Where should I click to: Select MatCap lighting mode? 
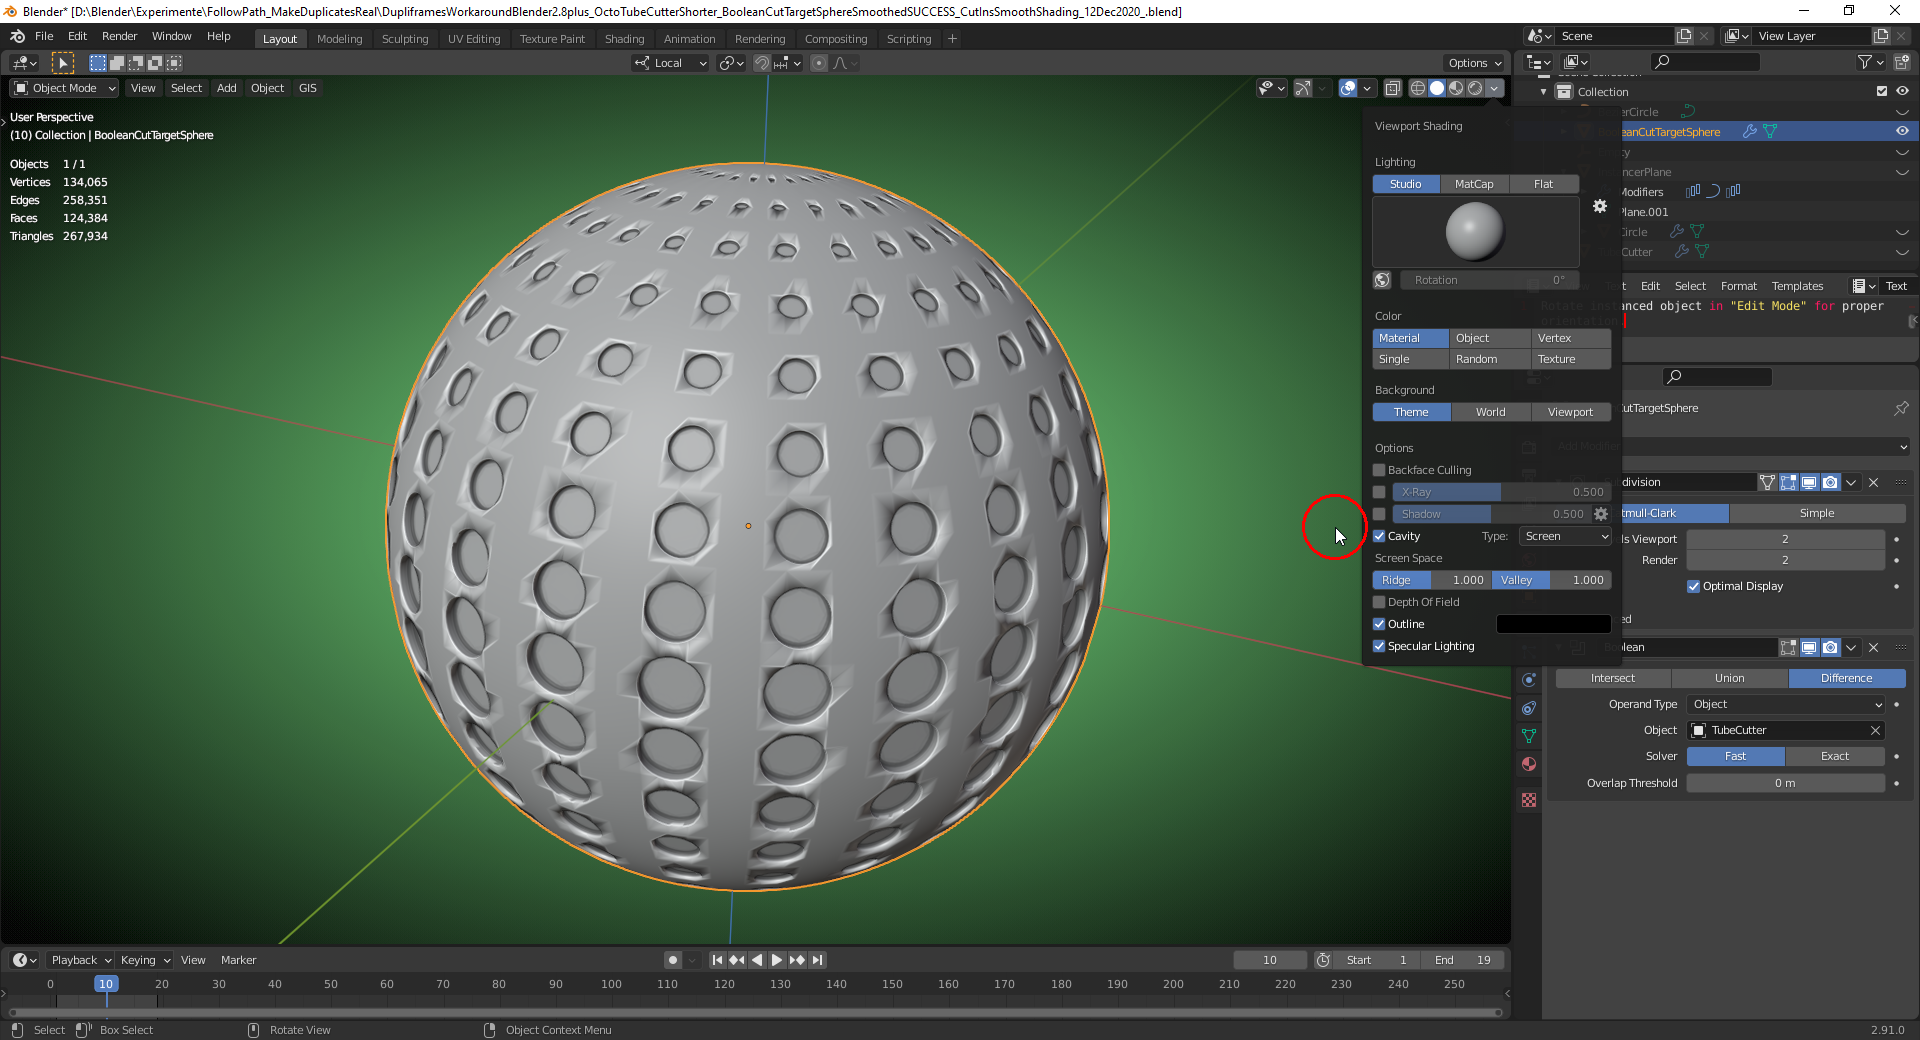1474,184
